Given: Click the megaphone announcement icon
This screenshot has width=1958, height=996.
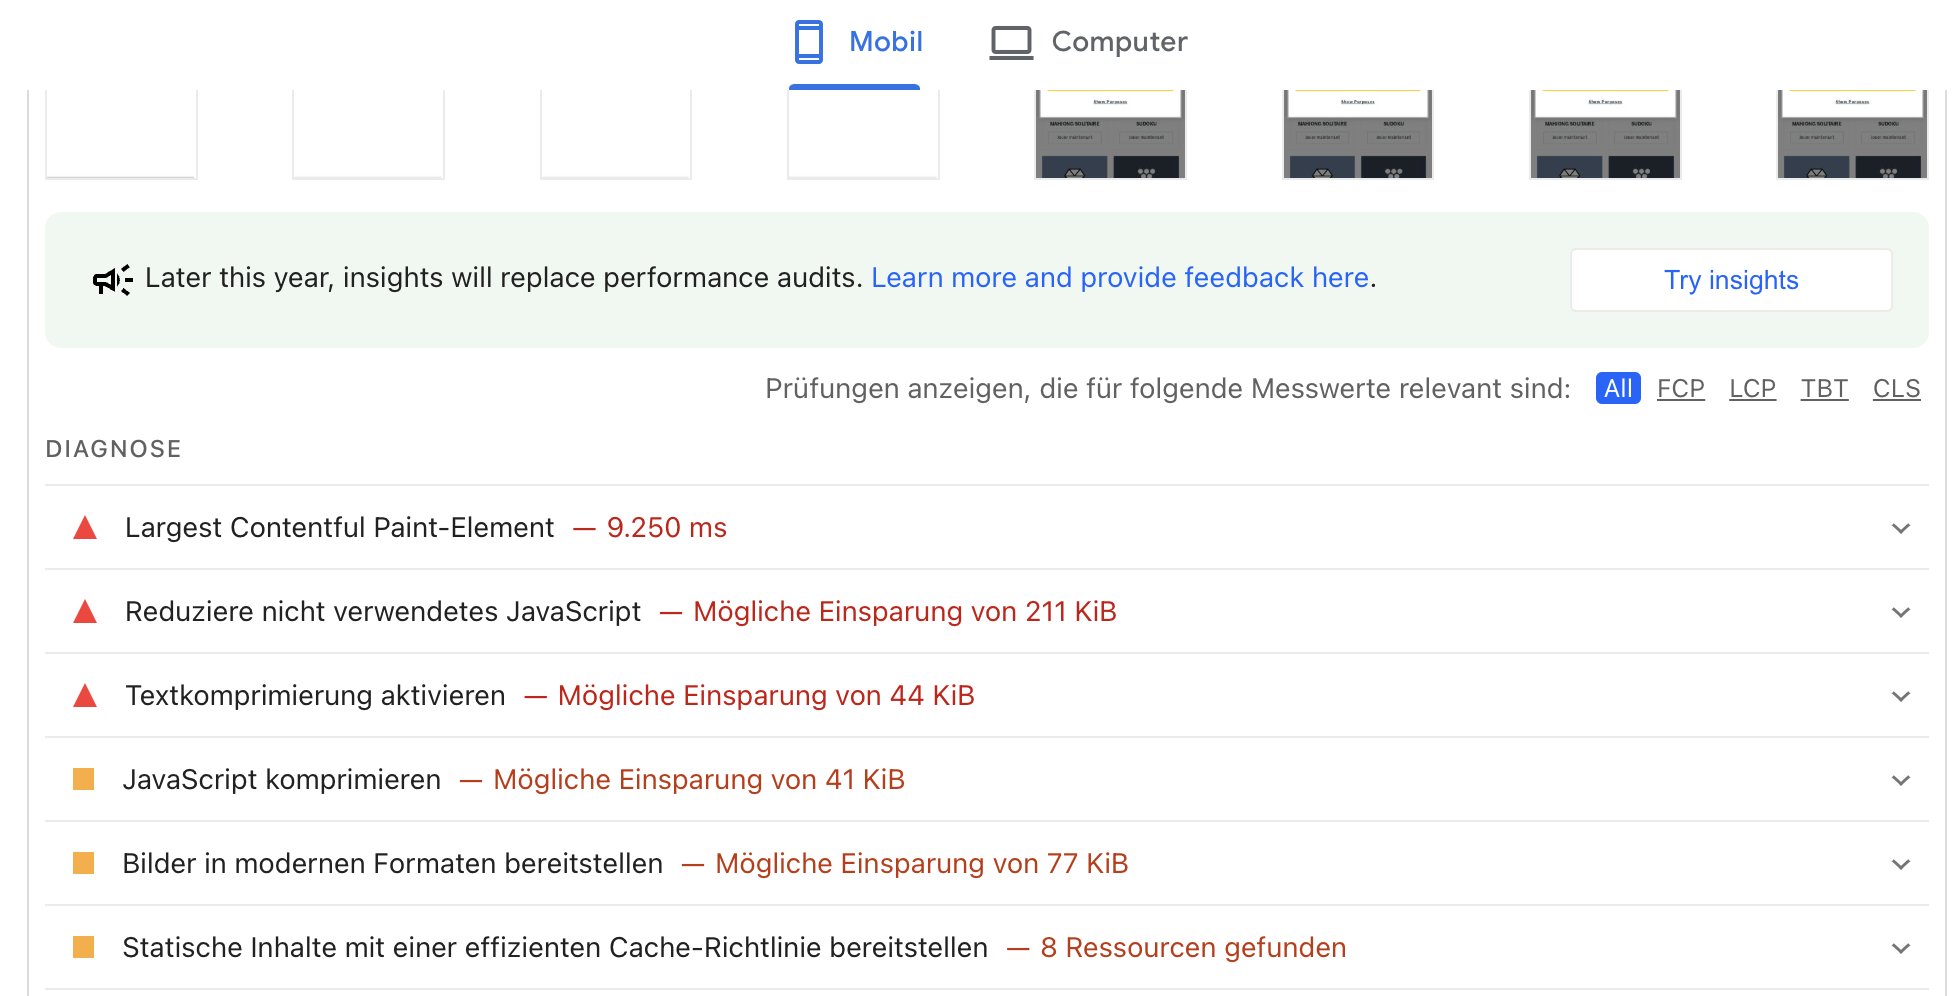Looking at the screenshot, I should coord(111,280).
